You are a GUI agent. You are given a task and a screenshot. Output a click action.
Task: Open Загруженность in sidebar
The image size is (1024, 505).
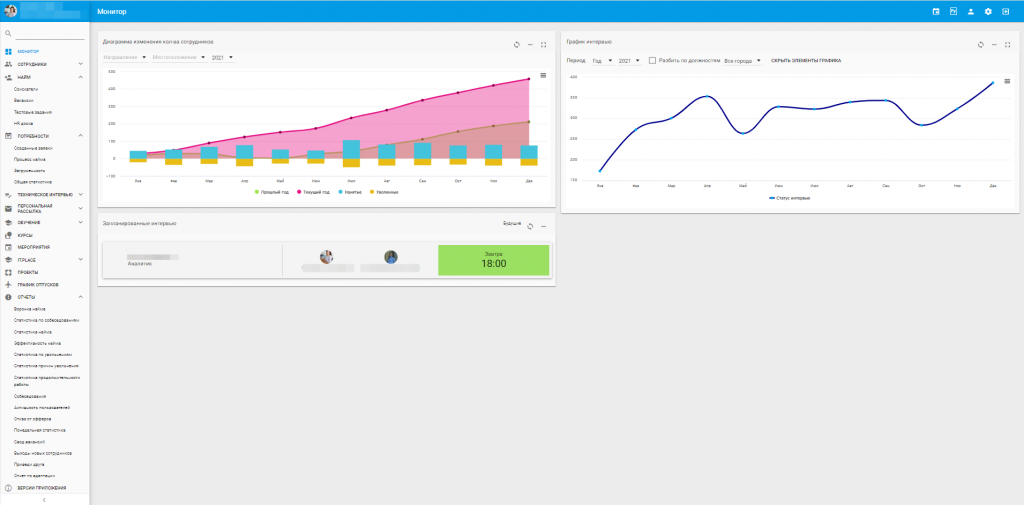coord(31,171)
